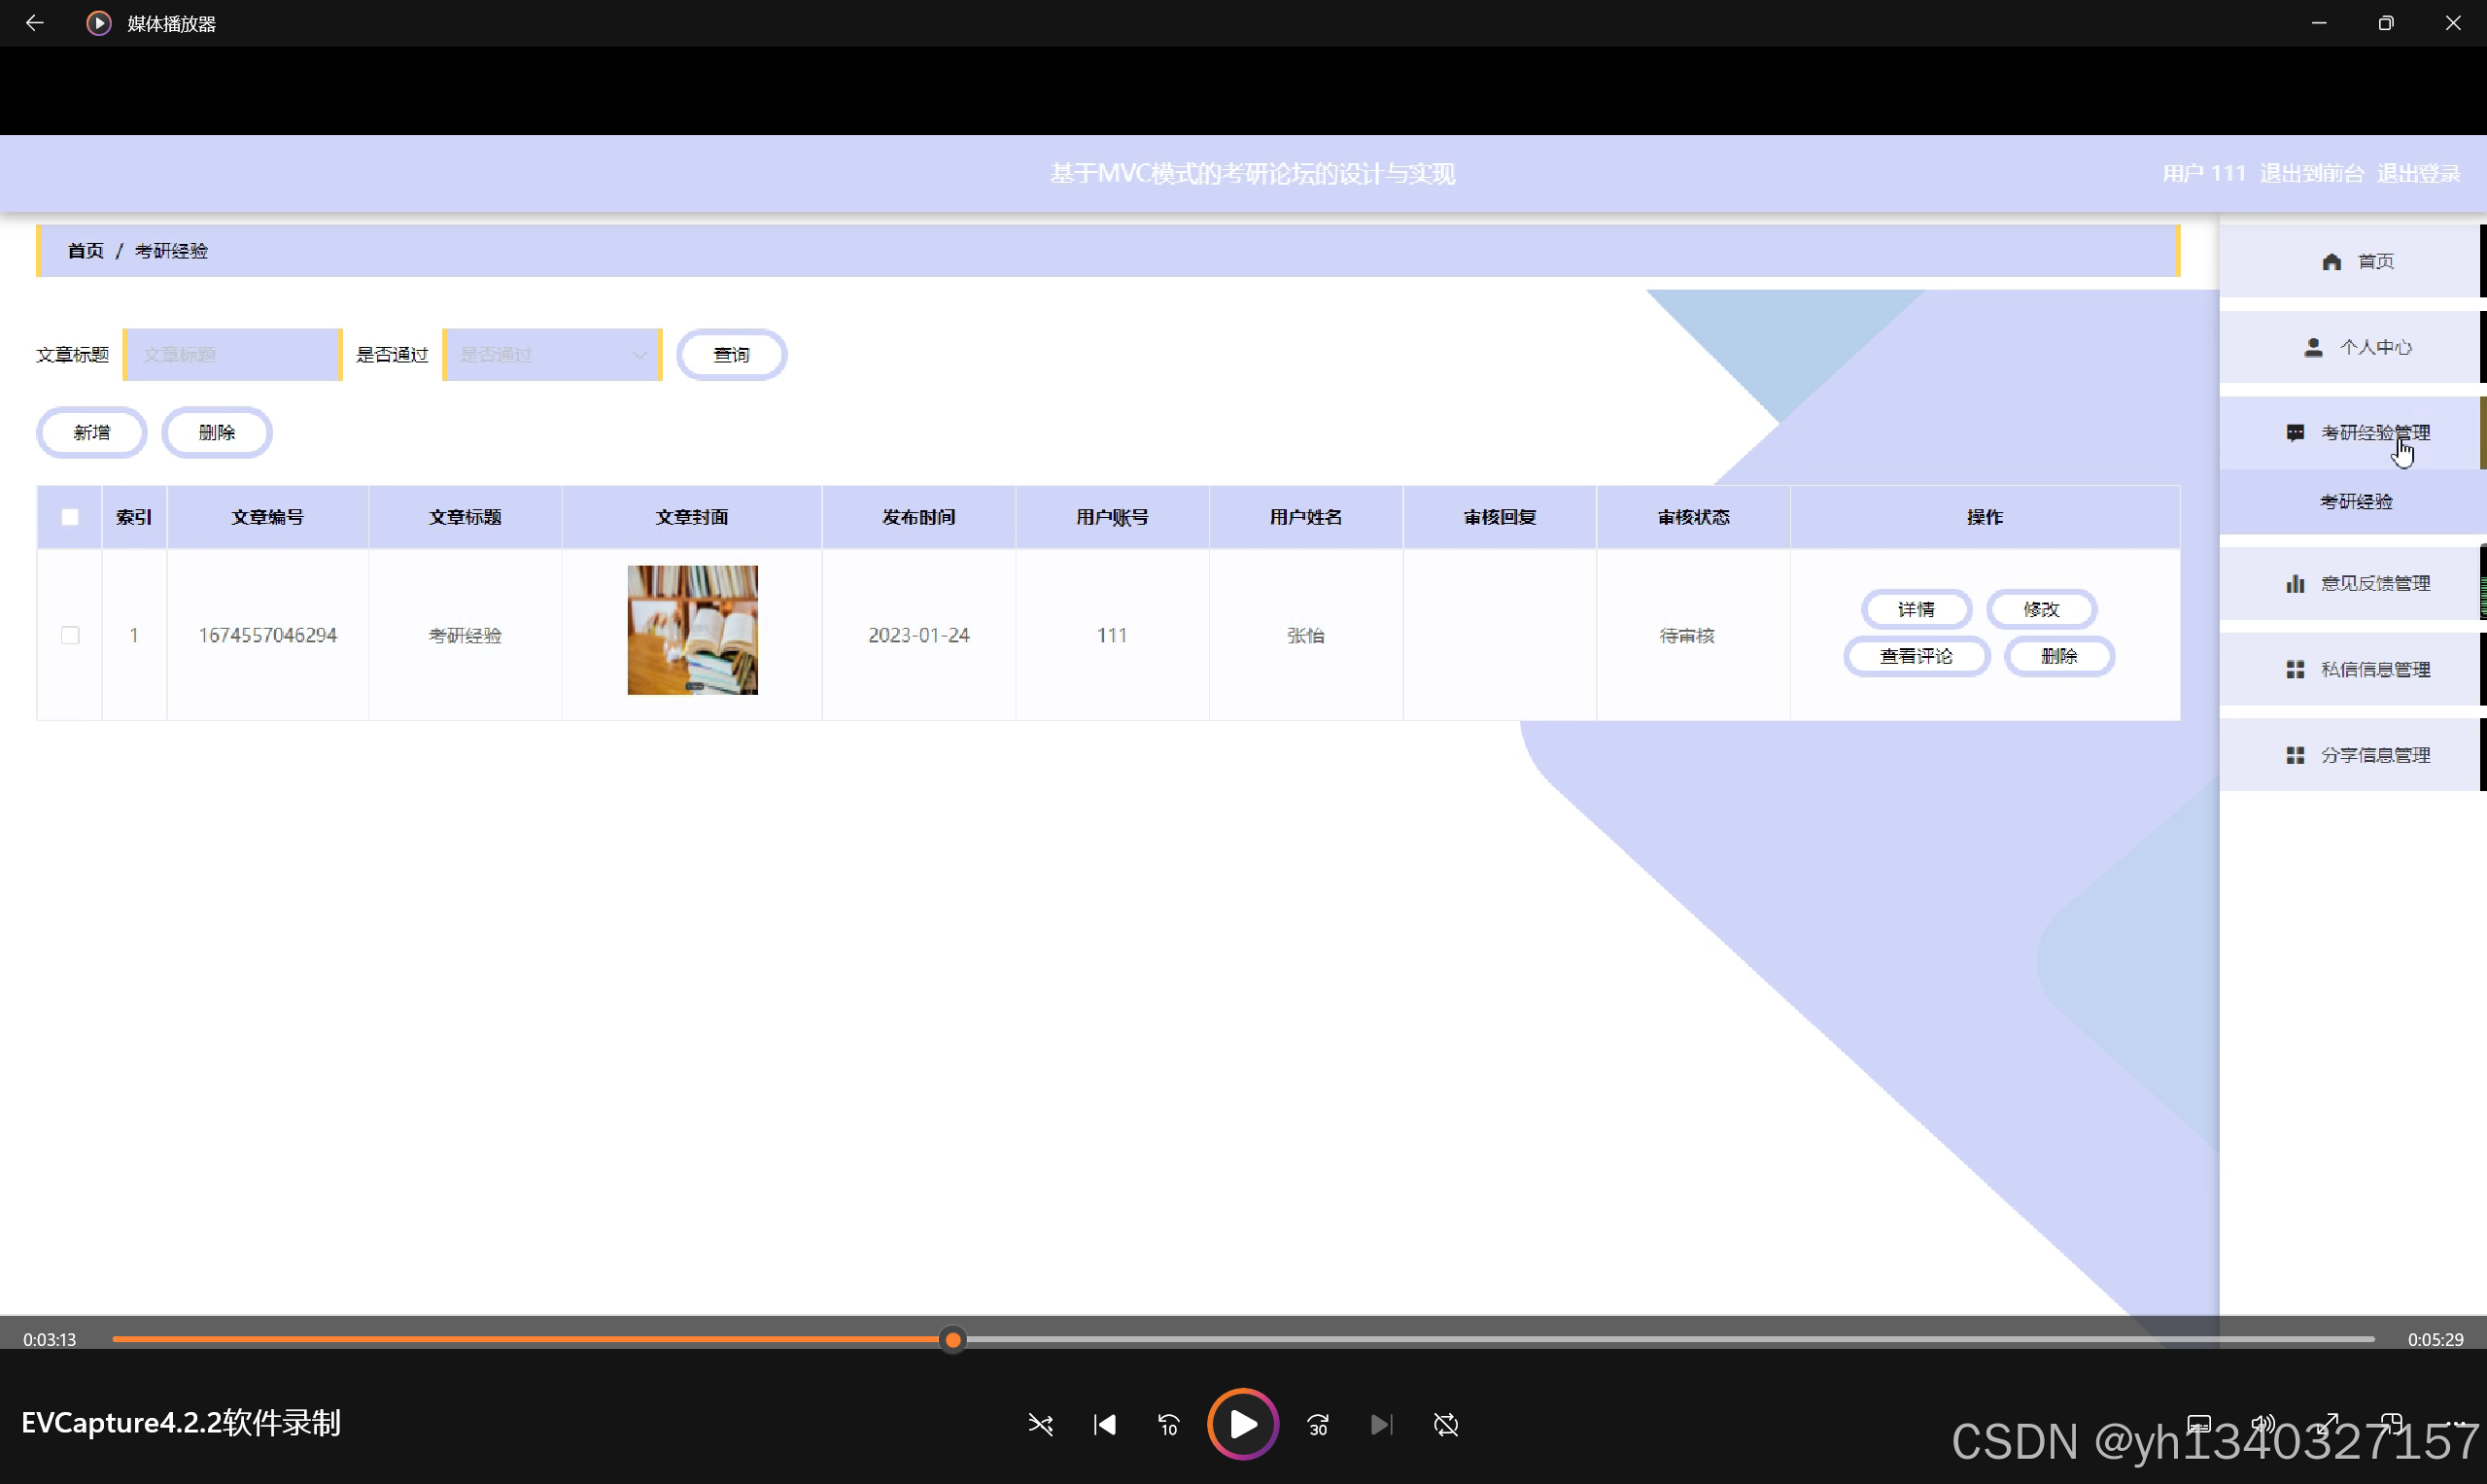2487x1484 pixels.
Task: Check the row 1 checkbox
Action: 70,635
